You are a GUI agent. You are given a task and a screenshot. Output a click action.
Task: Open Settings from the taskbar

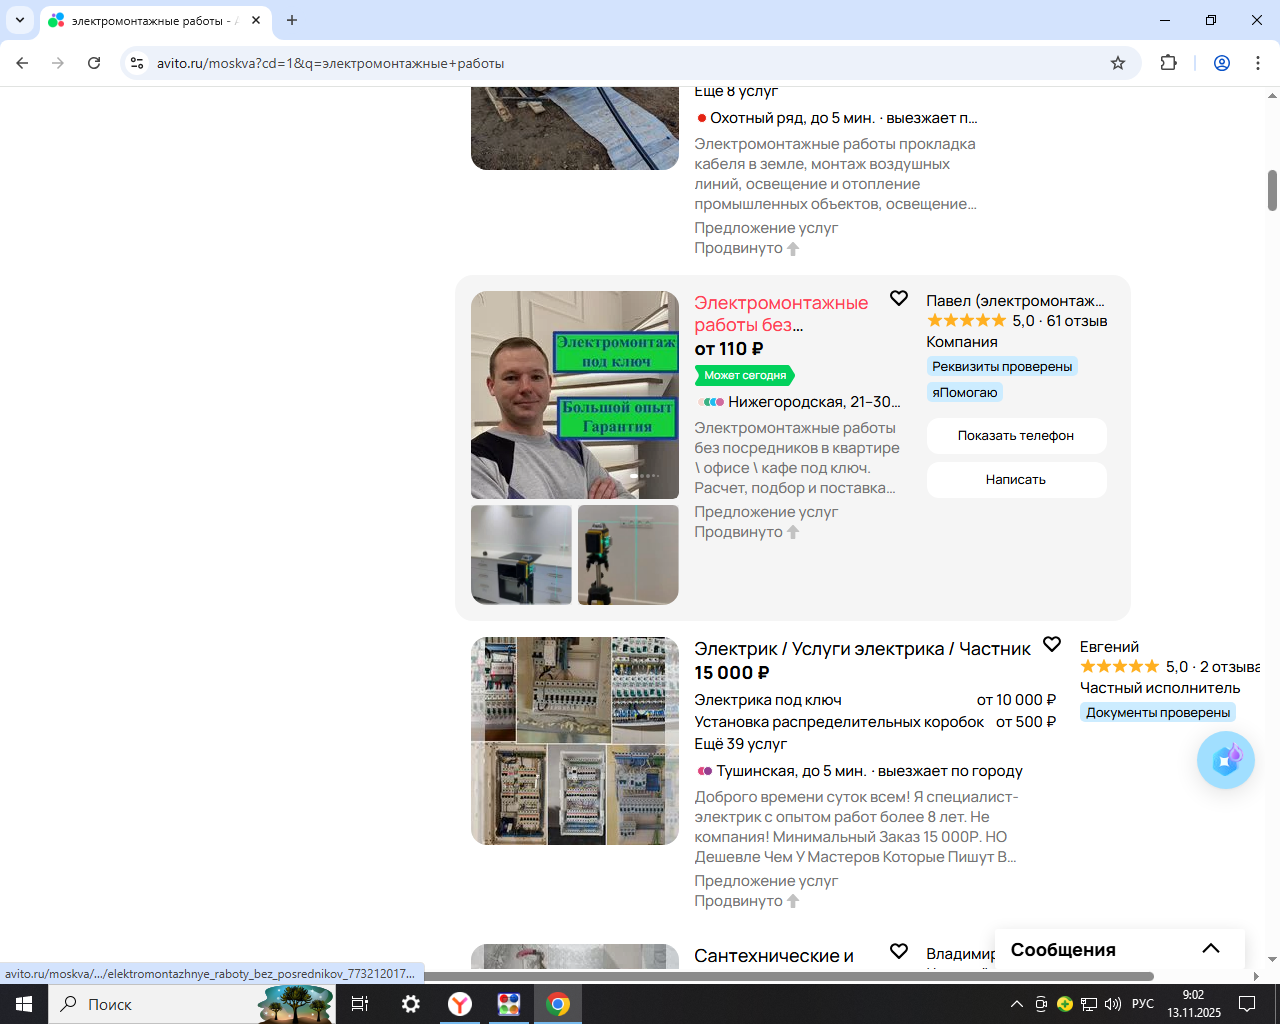point(411,1004)
